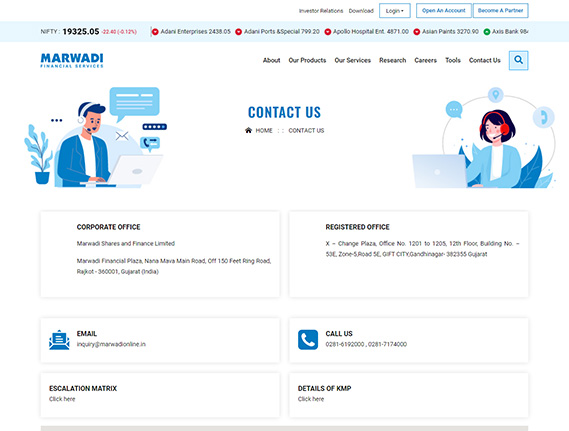Click the Apollo Hospital Ent. 4871.00 ticker
569x431 pixels.
(371, 32)
